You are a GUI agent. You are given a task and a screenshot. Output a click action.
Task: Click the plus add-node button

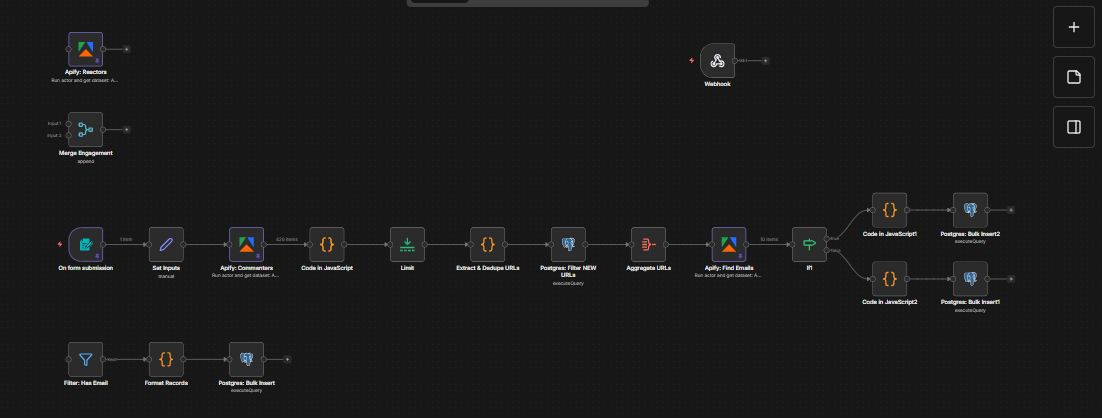(x=1073, y=27)
